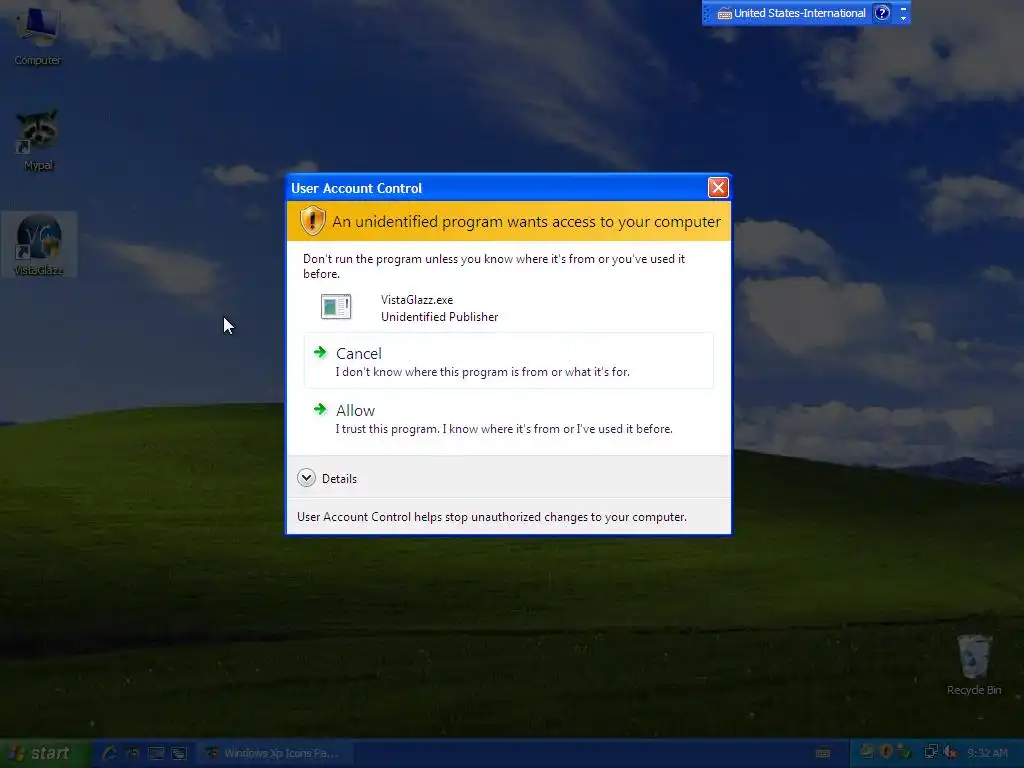Select the Recycle Bin icon
The image size is (1024, 768).
974,664
